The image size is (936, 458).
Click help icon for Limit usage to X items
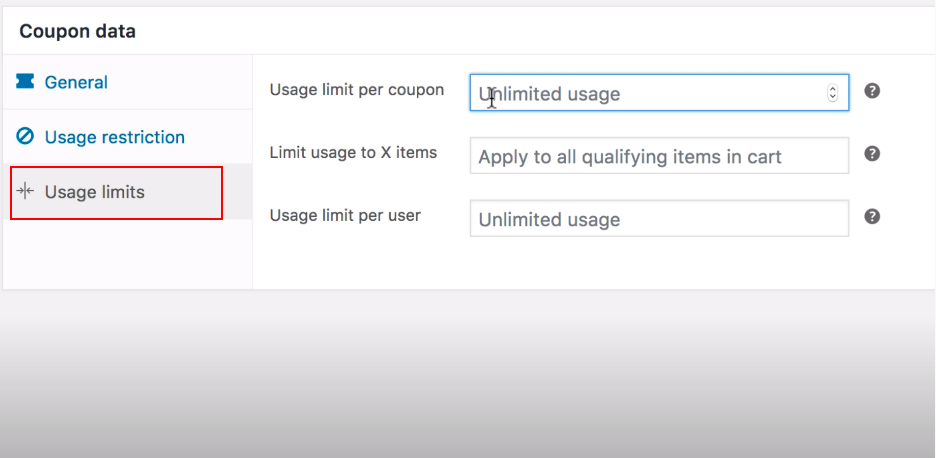[x=872, y=154]
